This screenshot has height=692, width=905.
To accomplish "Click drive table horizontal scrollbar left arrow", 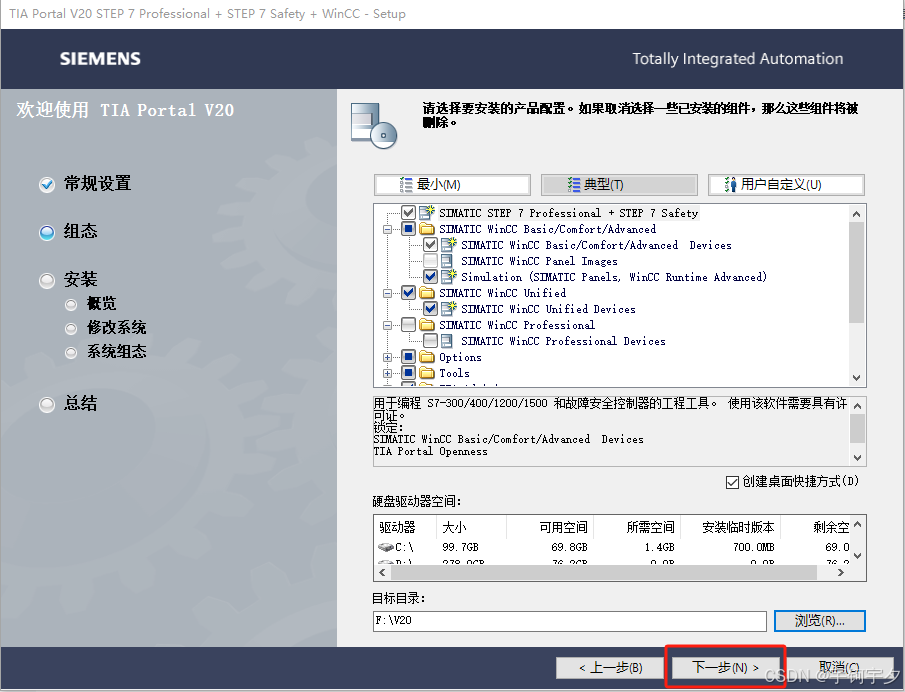I will click(382, 573).
